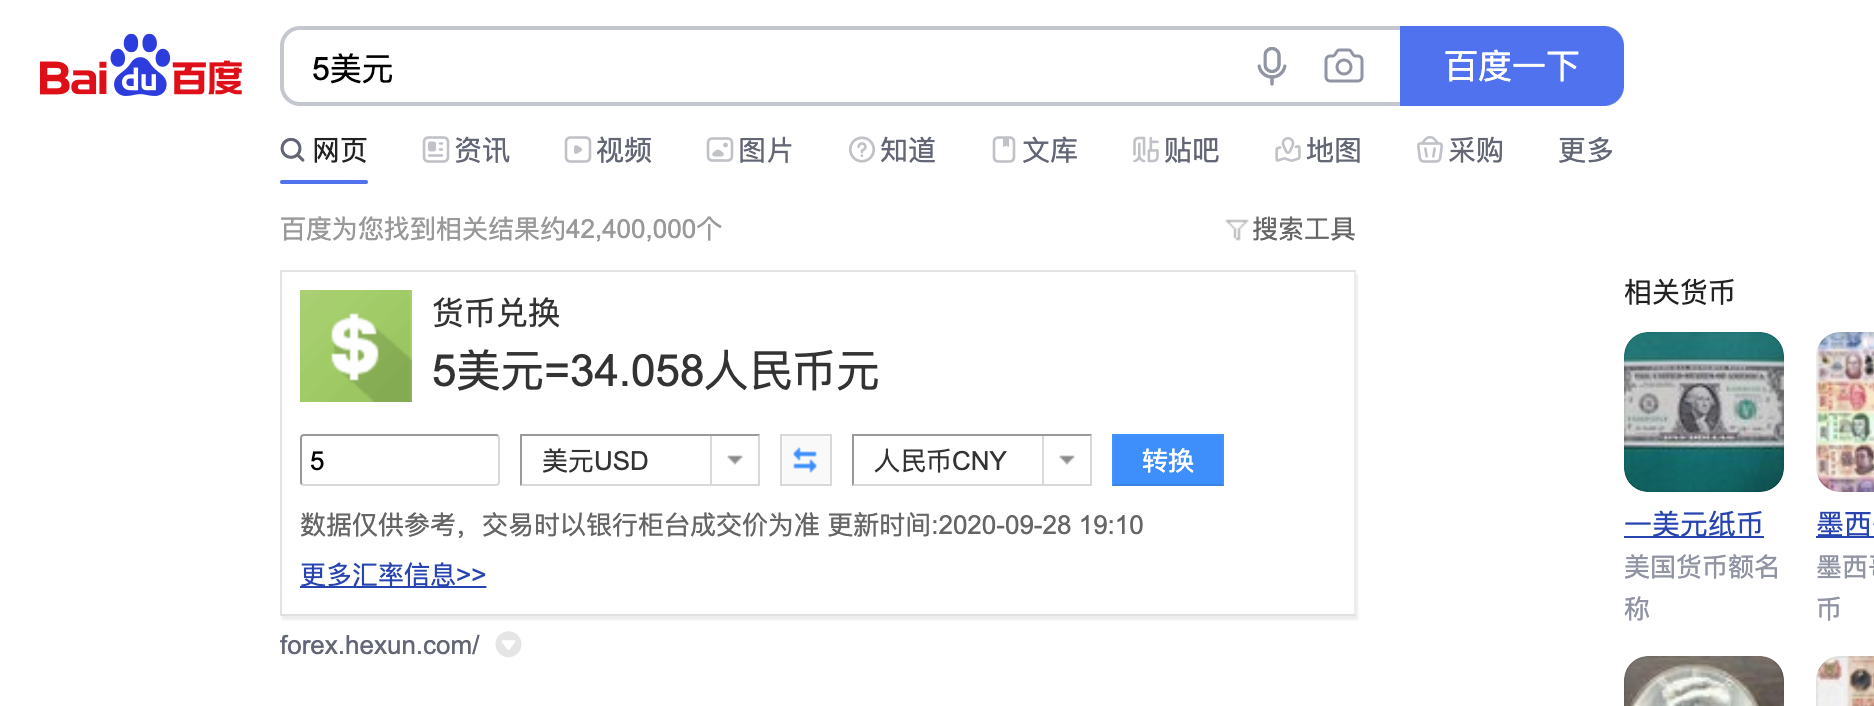Switch to the 资讯 tab

pyautogui.click(x=466, y=150)
